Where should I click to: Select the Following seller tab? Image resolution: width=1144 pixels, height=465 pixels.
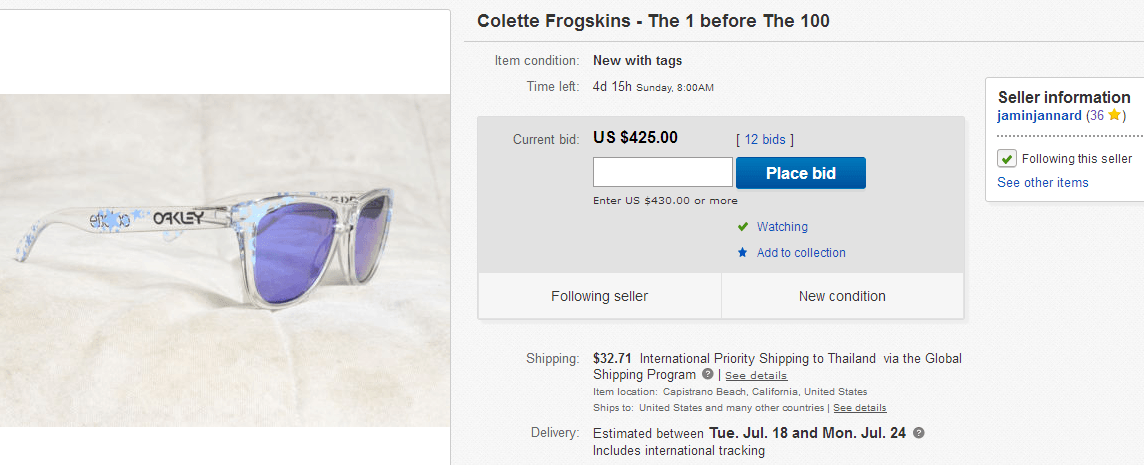click(599, 296)
